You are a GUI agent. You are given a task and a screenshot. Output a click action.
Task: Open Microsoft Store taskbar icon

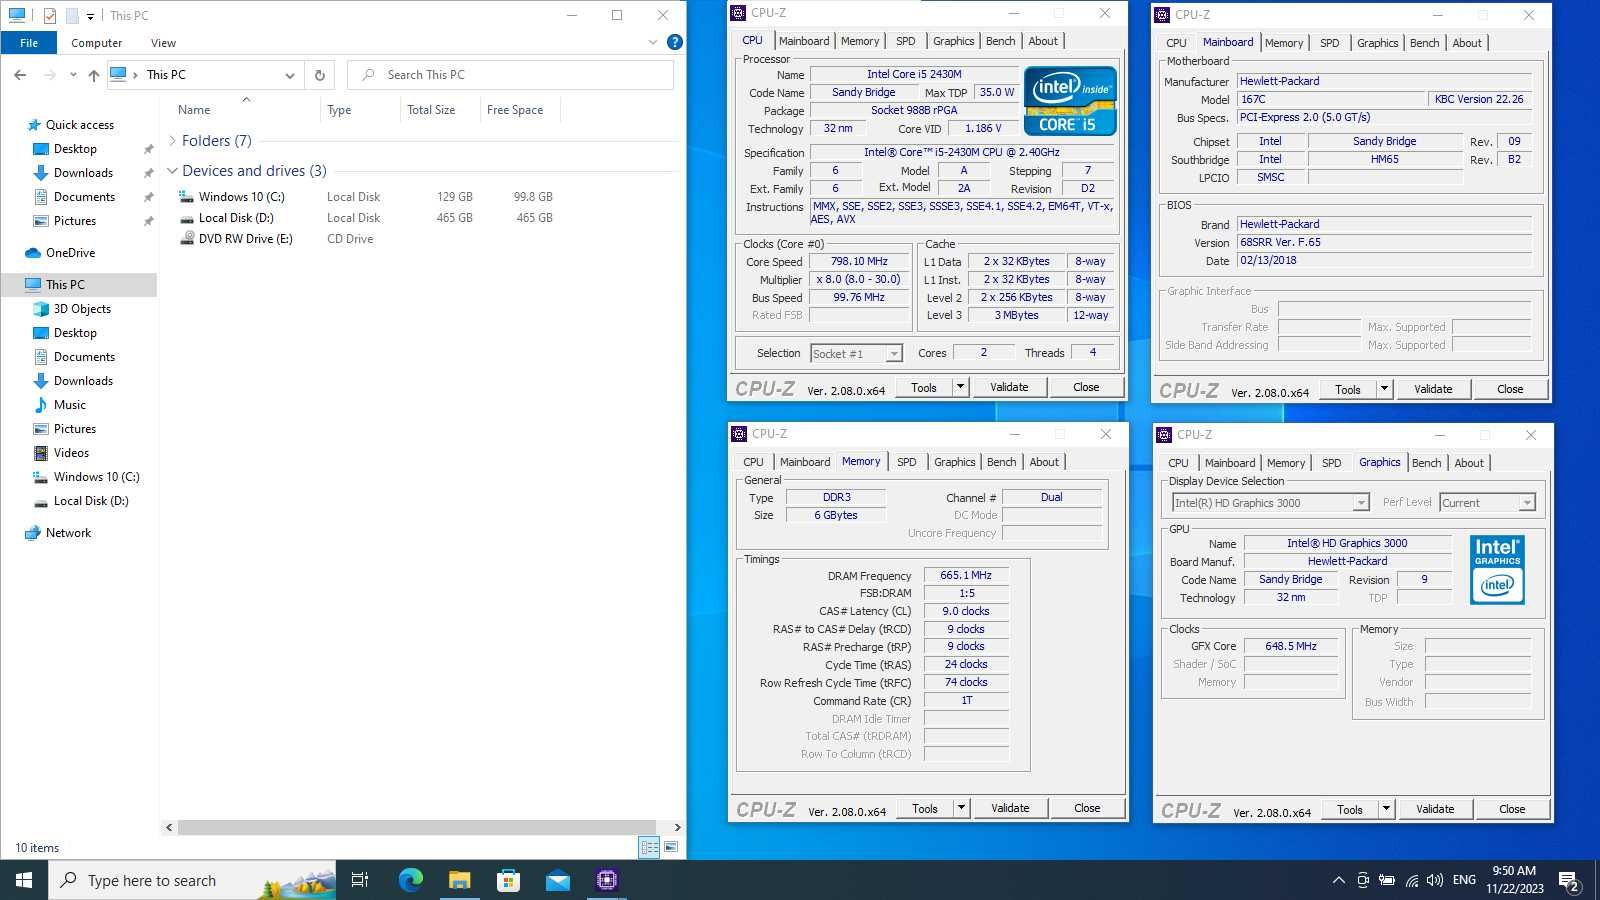508,880
